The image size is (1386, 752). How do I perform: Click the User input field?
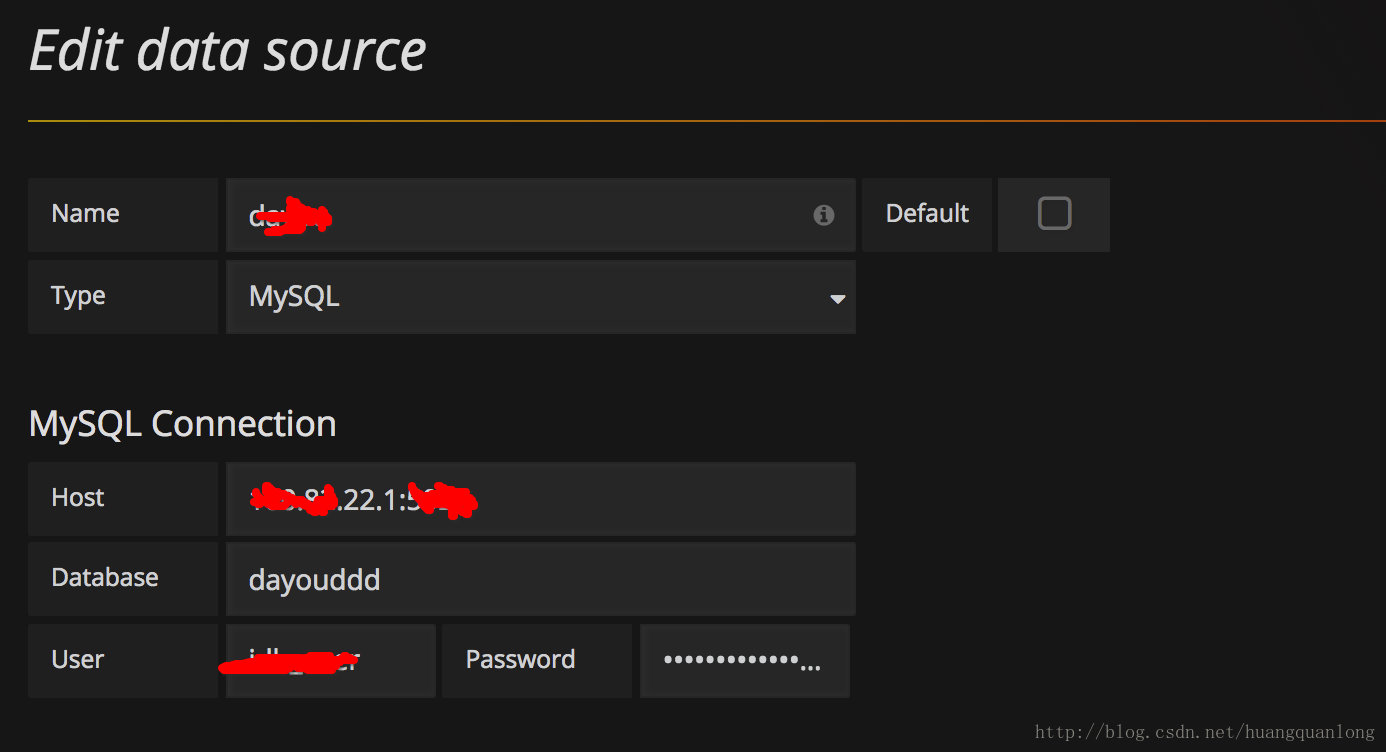331,661
